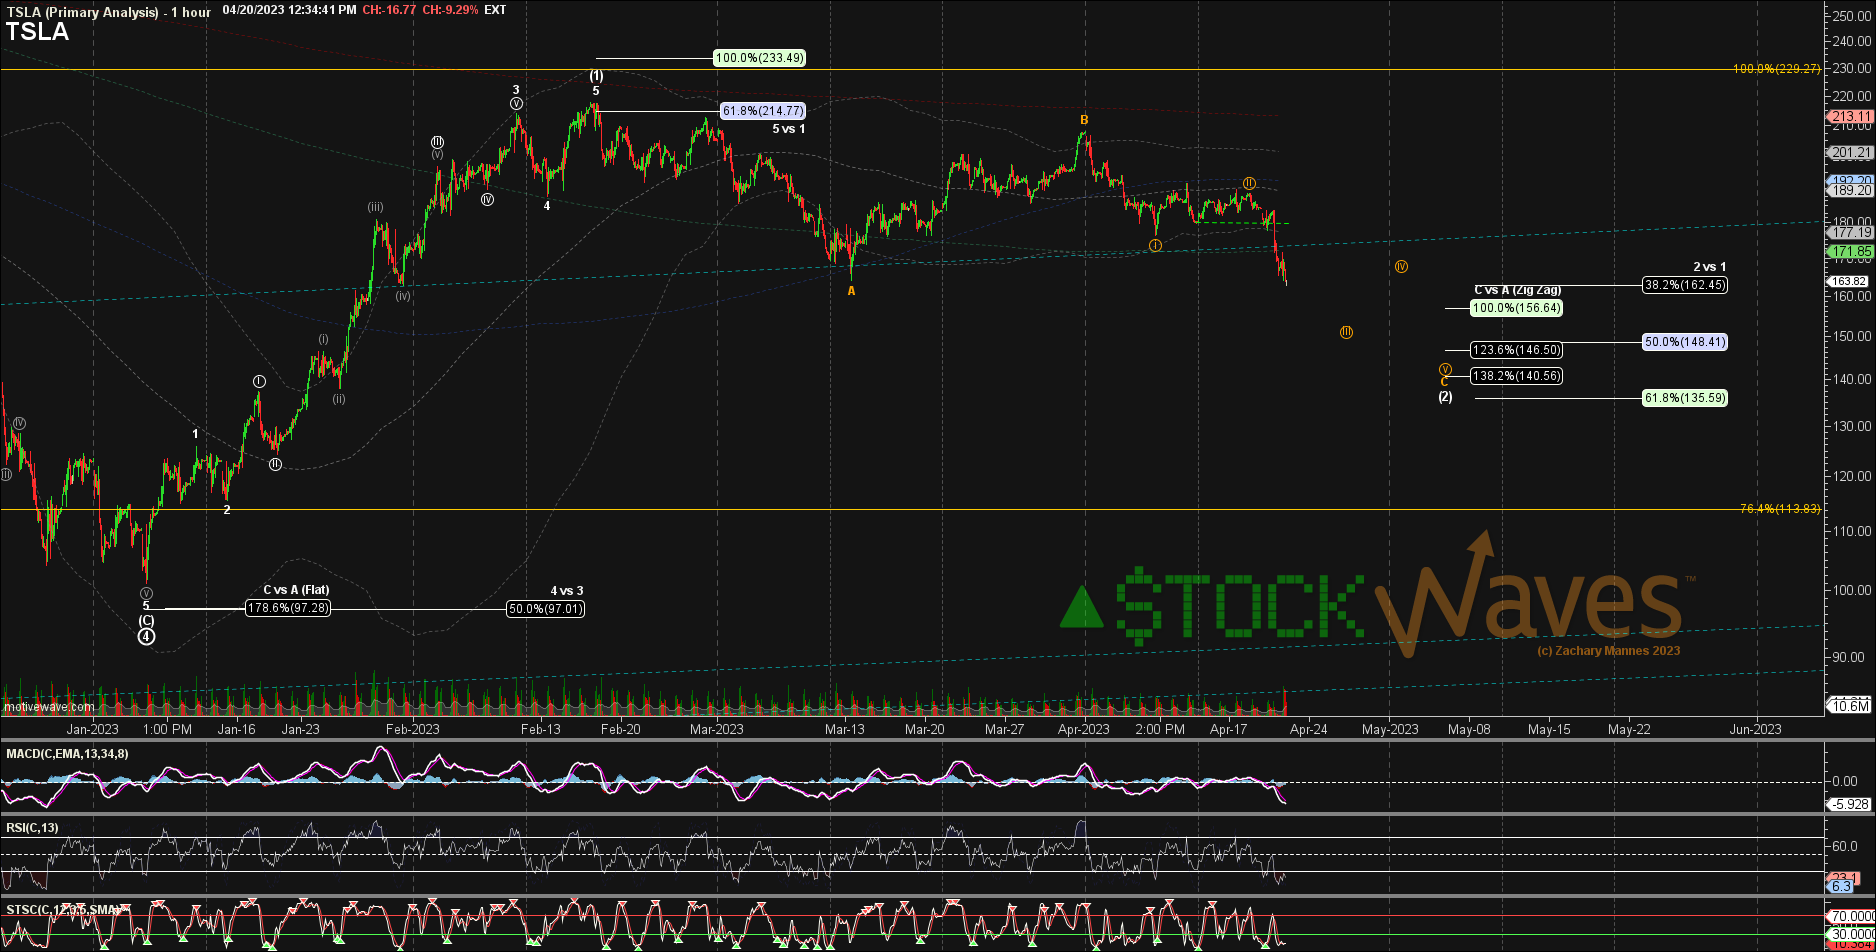Click the '4 vs 3' annotation text
This screenshot has width=1876, height=952.
[567, 591]
